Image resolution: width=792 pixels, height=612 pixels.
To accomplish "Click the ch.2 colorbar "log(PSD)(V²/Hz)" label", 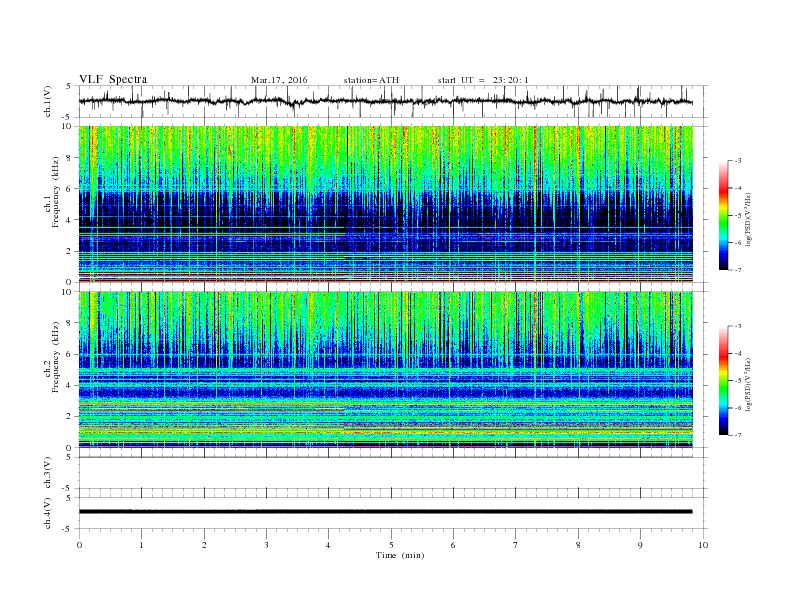I will coord(748,384).
